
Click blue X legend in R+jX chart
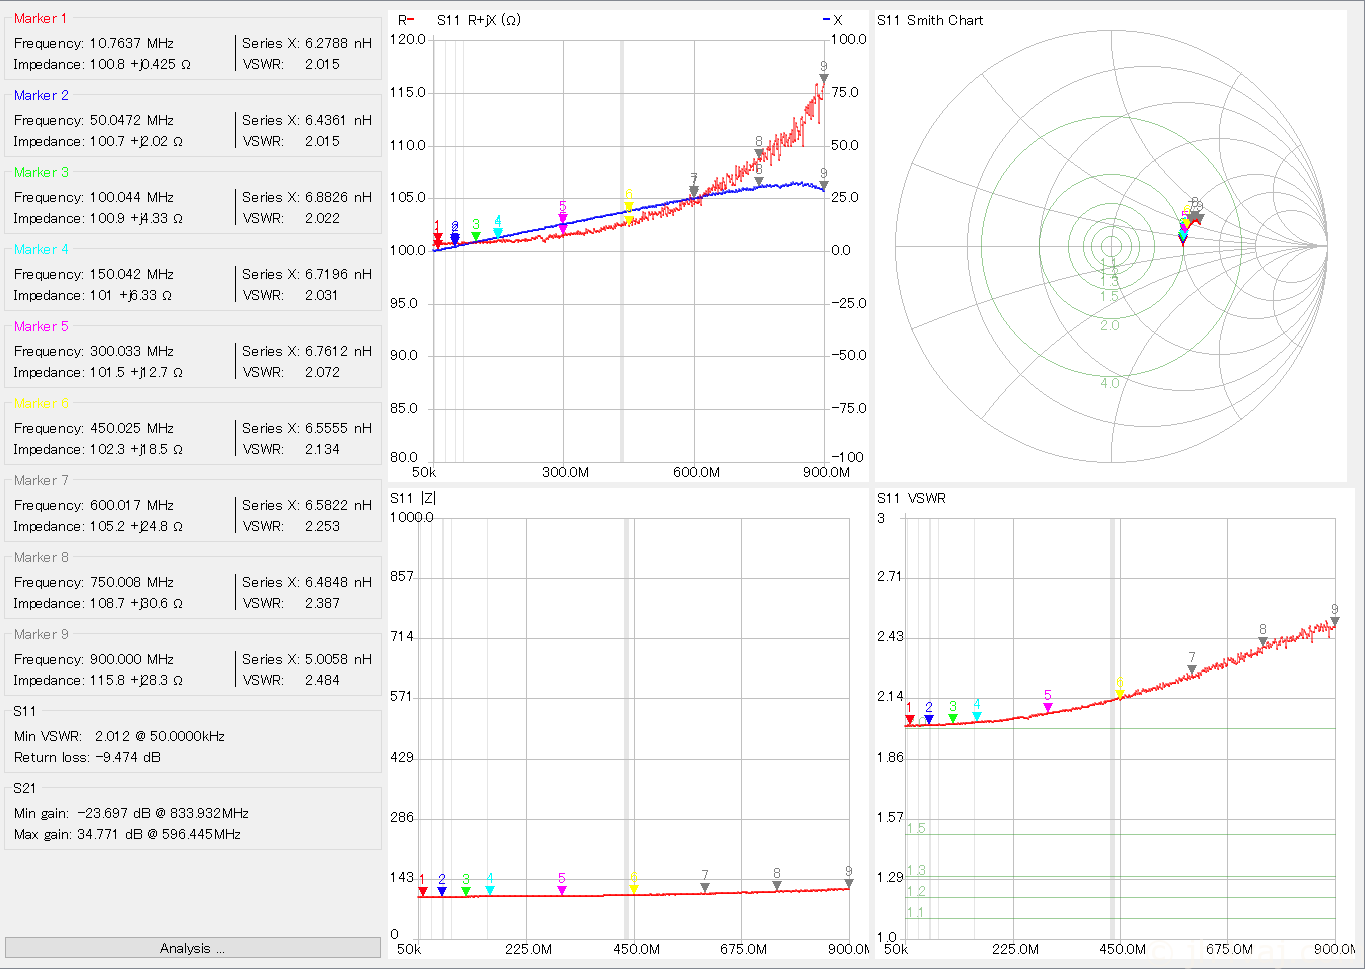point(833,20)
